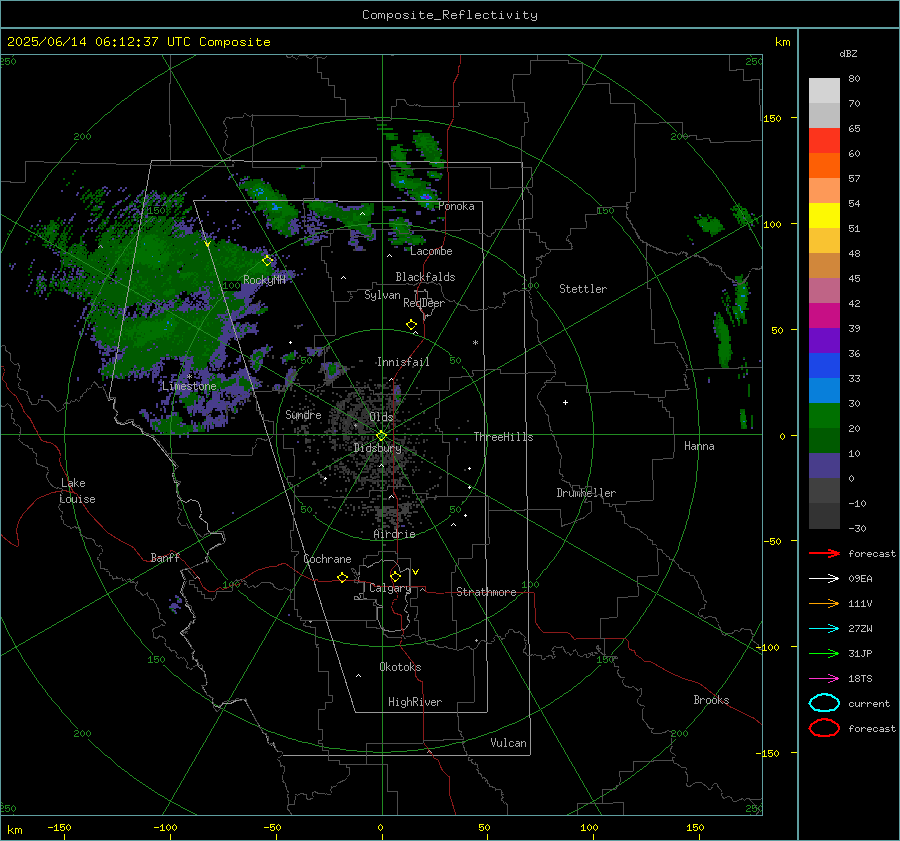The height and width of the screenshot is (841, 900).
Task: Click the Hanna town label
Action: coord(699,446)
